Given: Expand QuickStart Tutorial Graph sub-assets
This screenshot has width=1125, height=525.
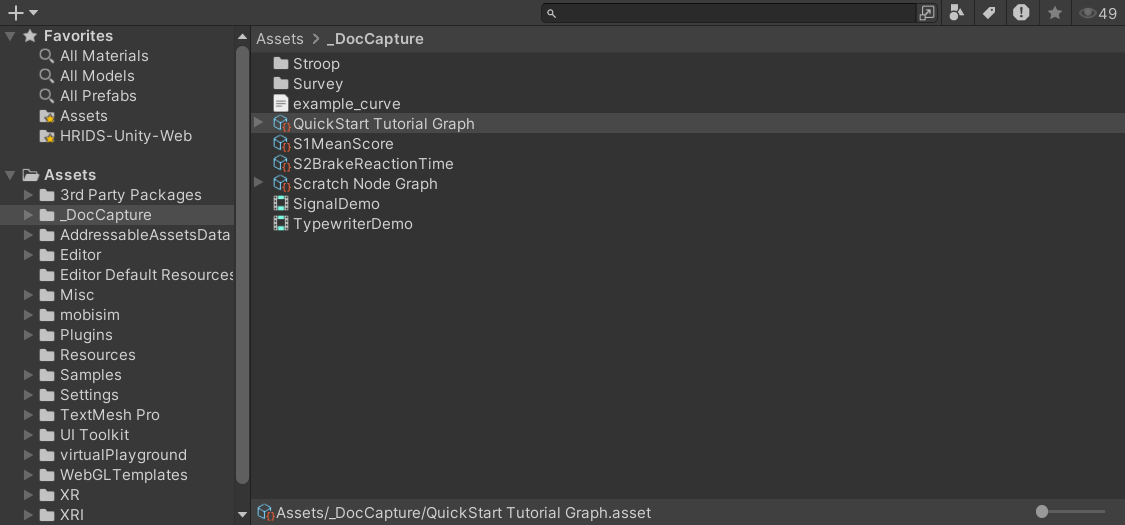Looking at the screenshot, I should click(259, 123).
